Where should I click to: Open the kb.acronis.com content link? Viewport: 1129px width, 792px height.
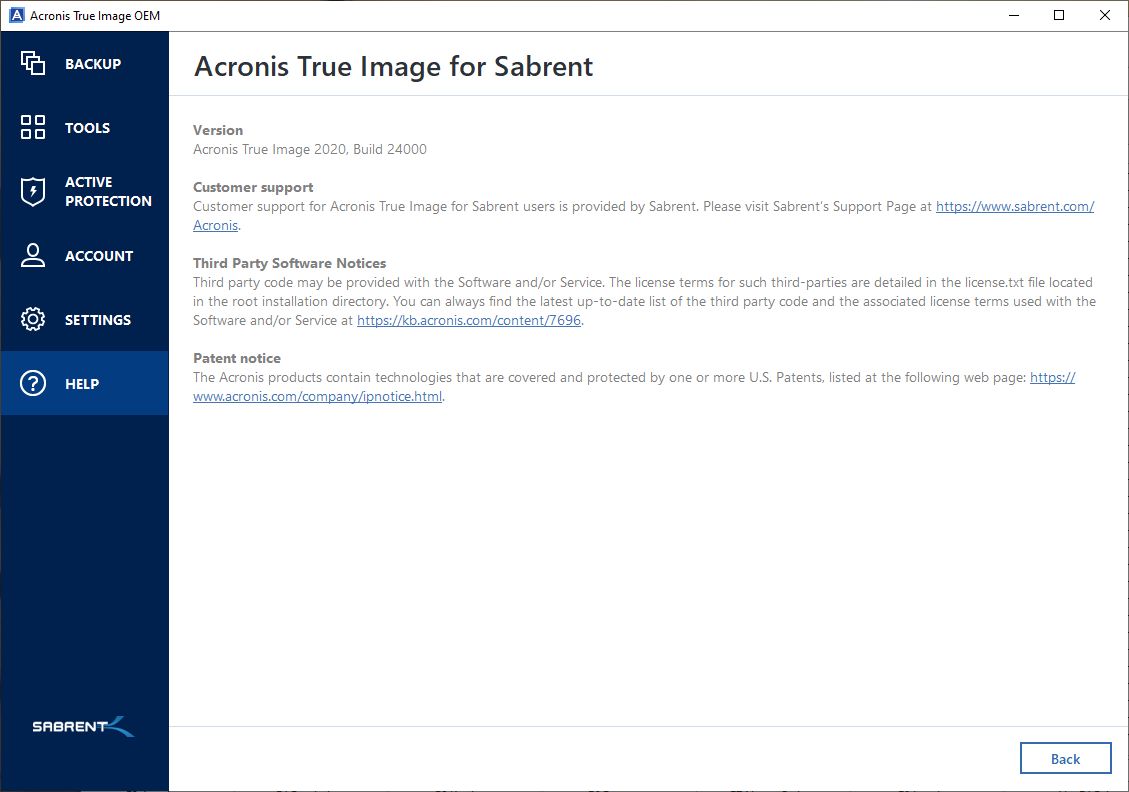point(469,321)
